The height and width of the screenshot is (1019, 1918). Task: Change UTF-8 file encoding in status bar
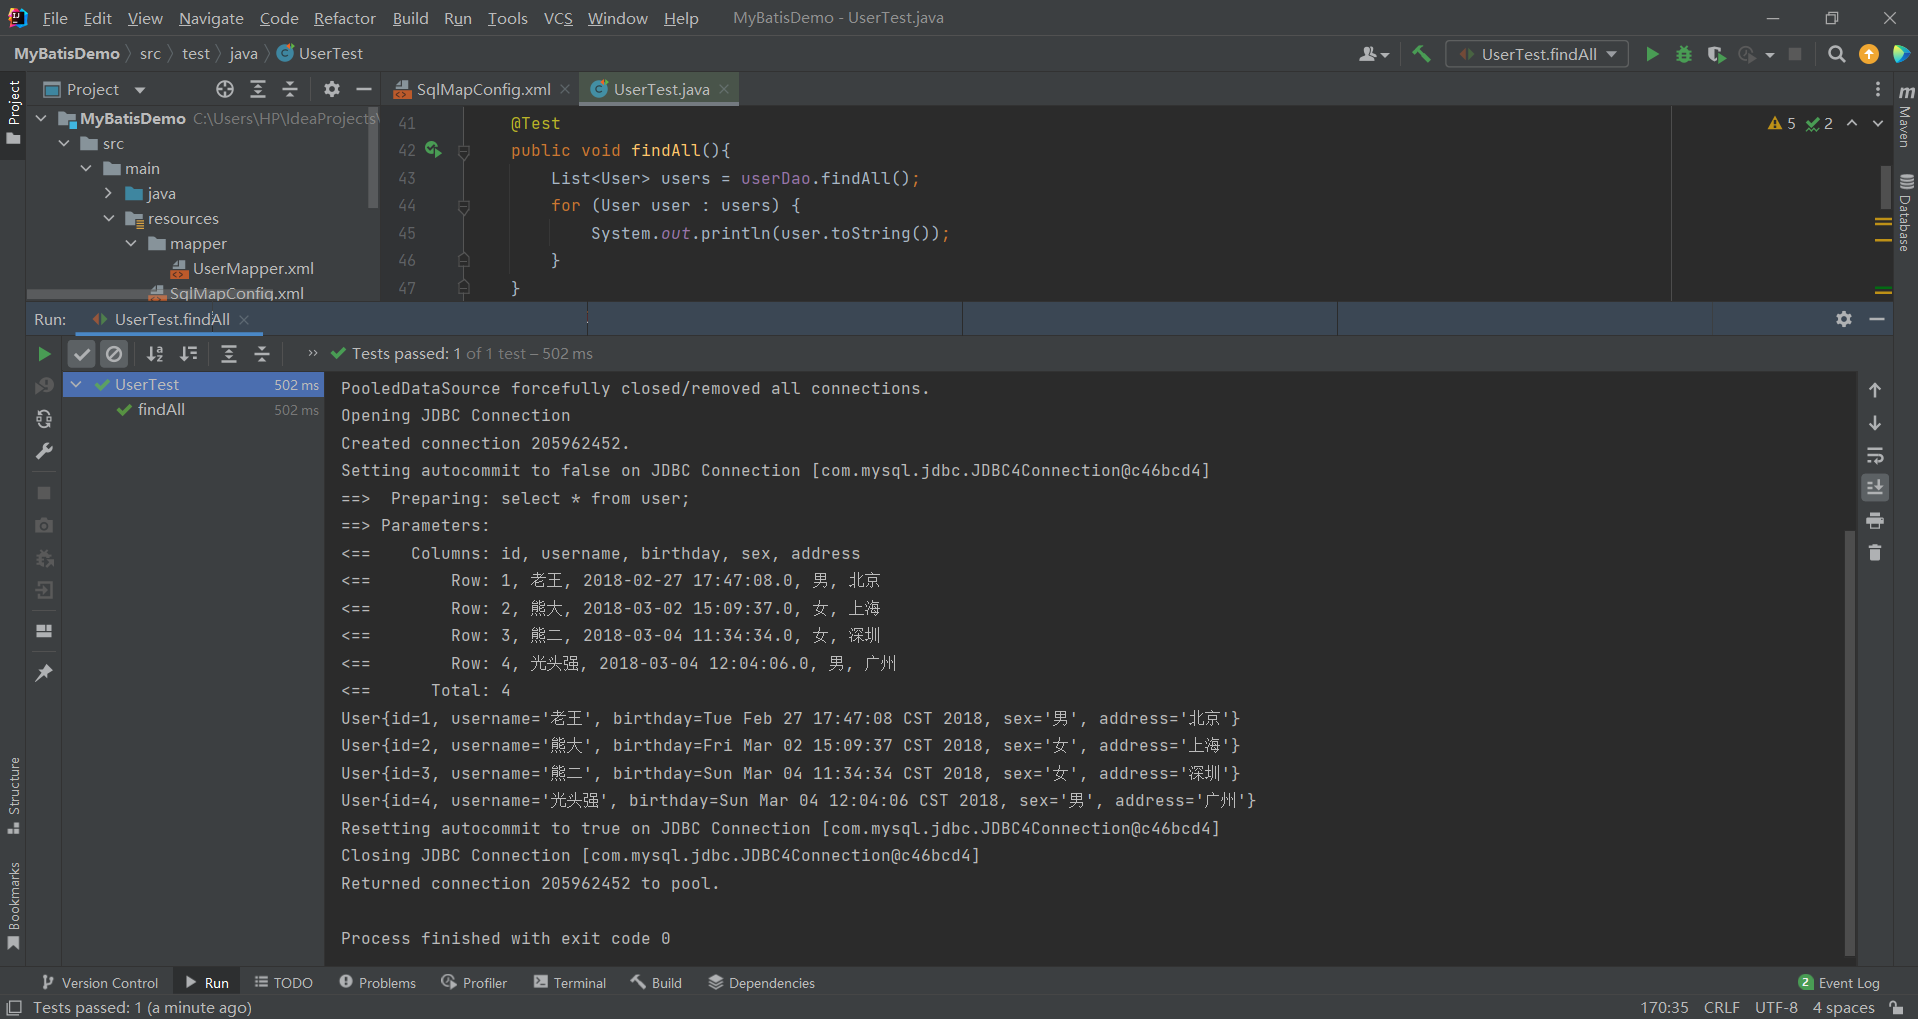(x=1776, y=1007)
